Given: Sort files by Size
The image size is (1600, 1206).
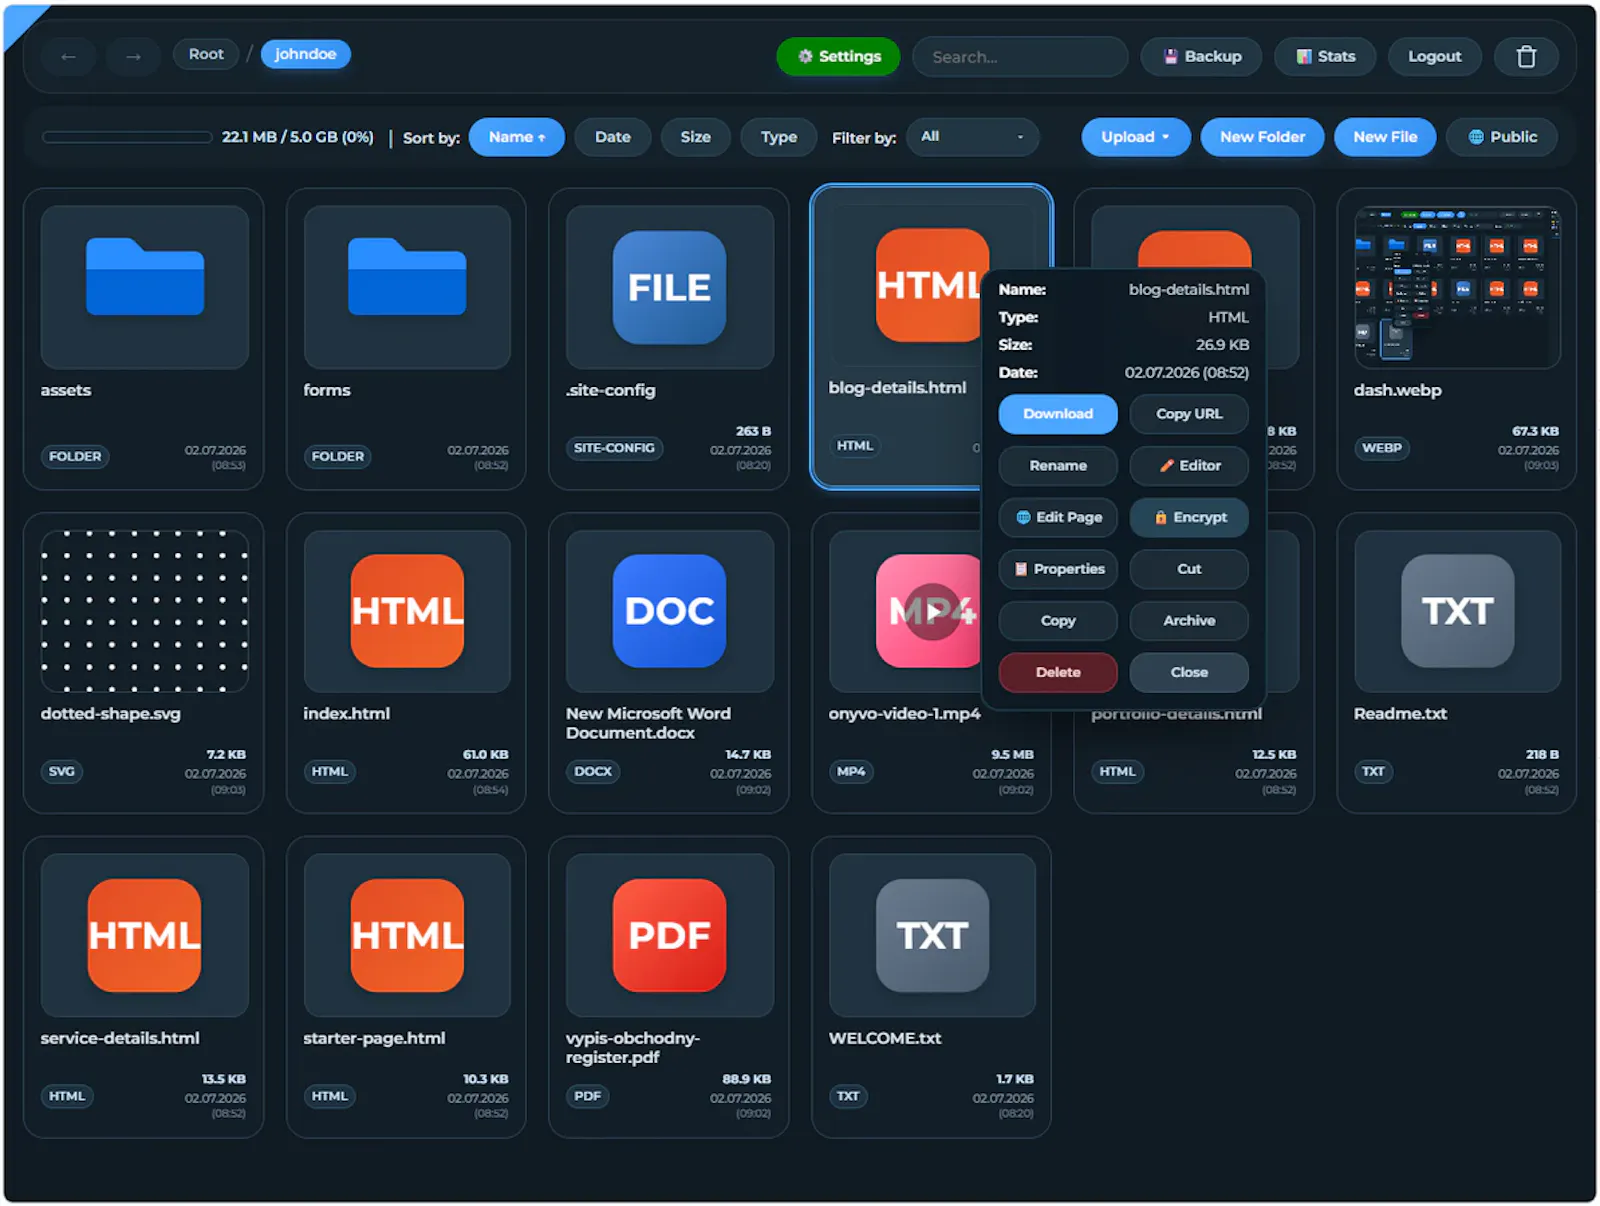Looking at the screenshot, I should (x=696, y=137).
